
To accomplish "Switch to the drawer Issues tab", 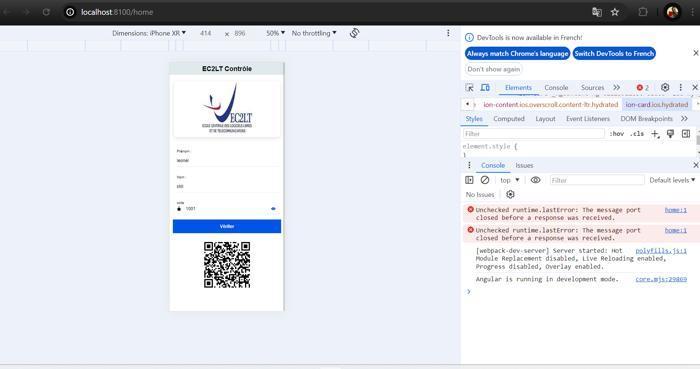I will 524,166.
